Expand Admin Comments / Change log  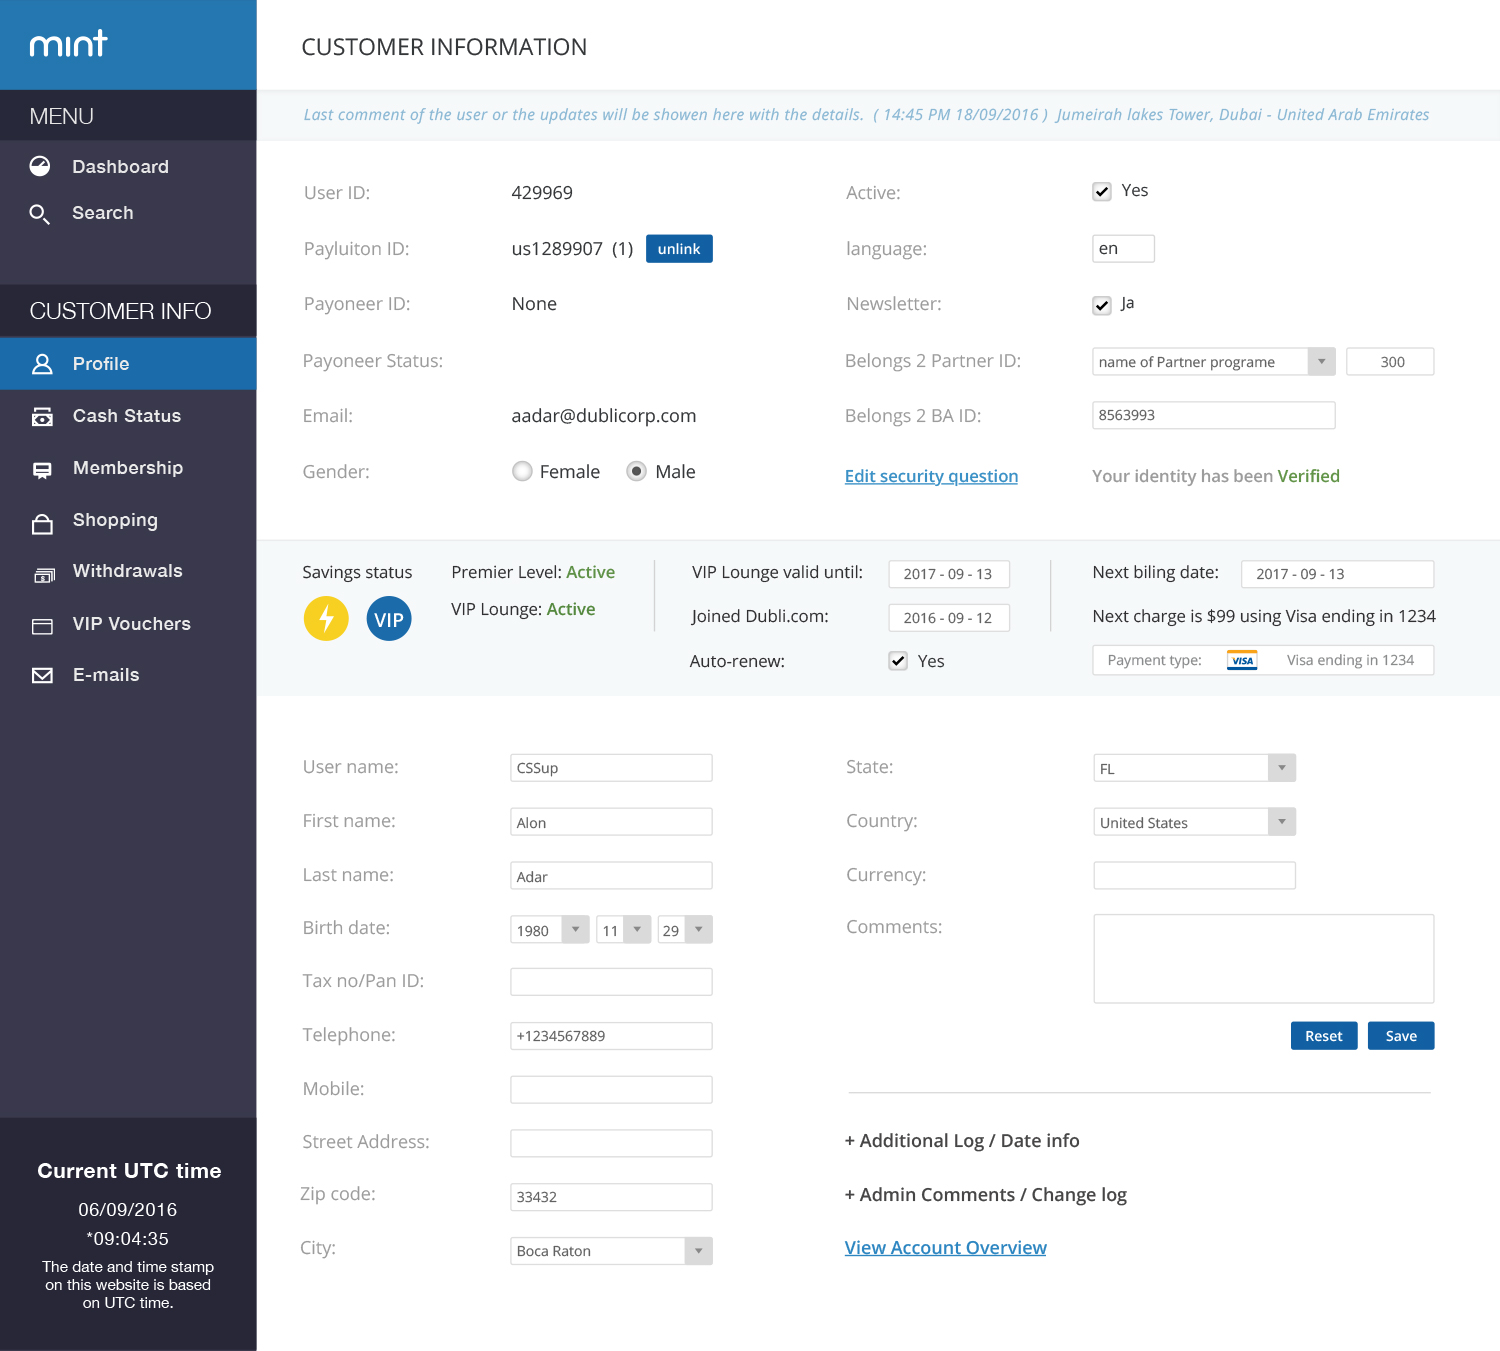pyautogui.click(x=986, y=1195)
